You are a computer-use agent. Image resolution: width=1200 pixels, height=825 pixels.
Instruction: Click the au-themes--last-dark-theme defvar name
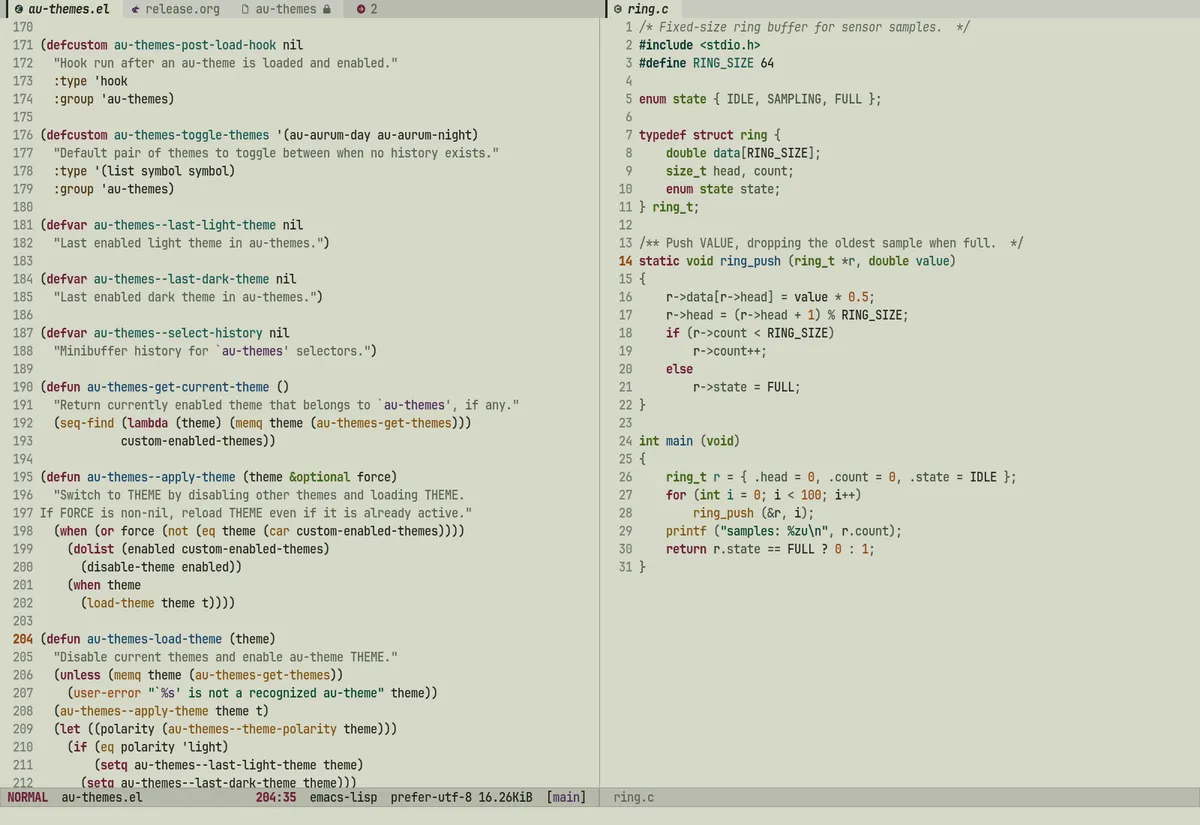click(181, 279)
